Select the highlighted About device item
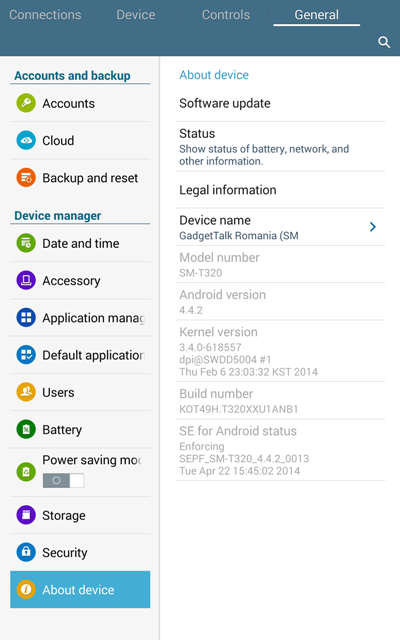The image size is (400, 640). pyautogui.click(x=80, y=589)
